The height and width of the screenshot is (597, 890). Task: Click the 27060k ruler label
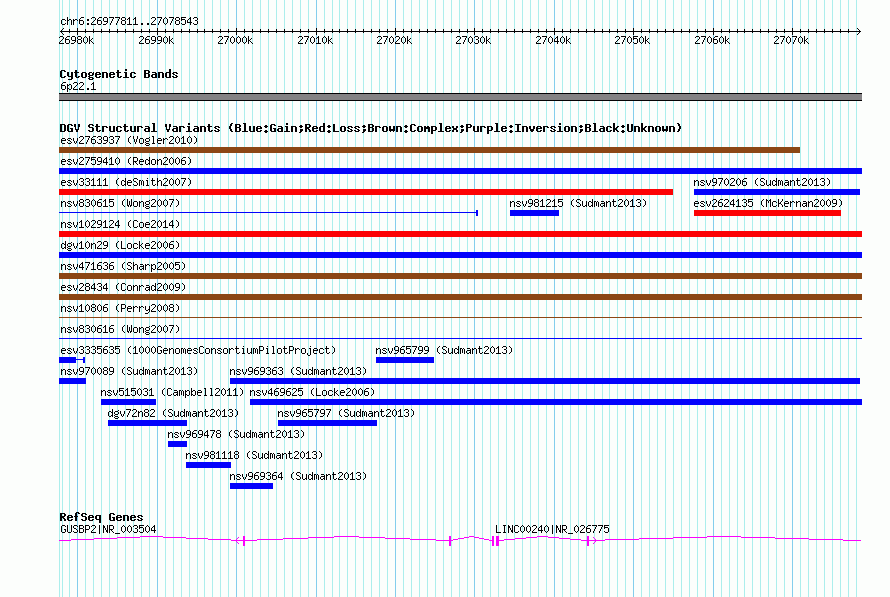(x=712, y=40)
